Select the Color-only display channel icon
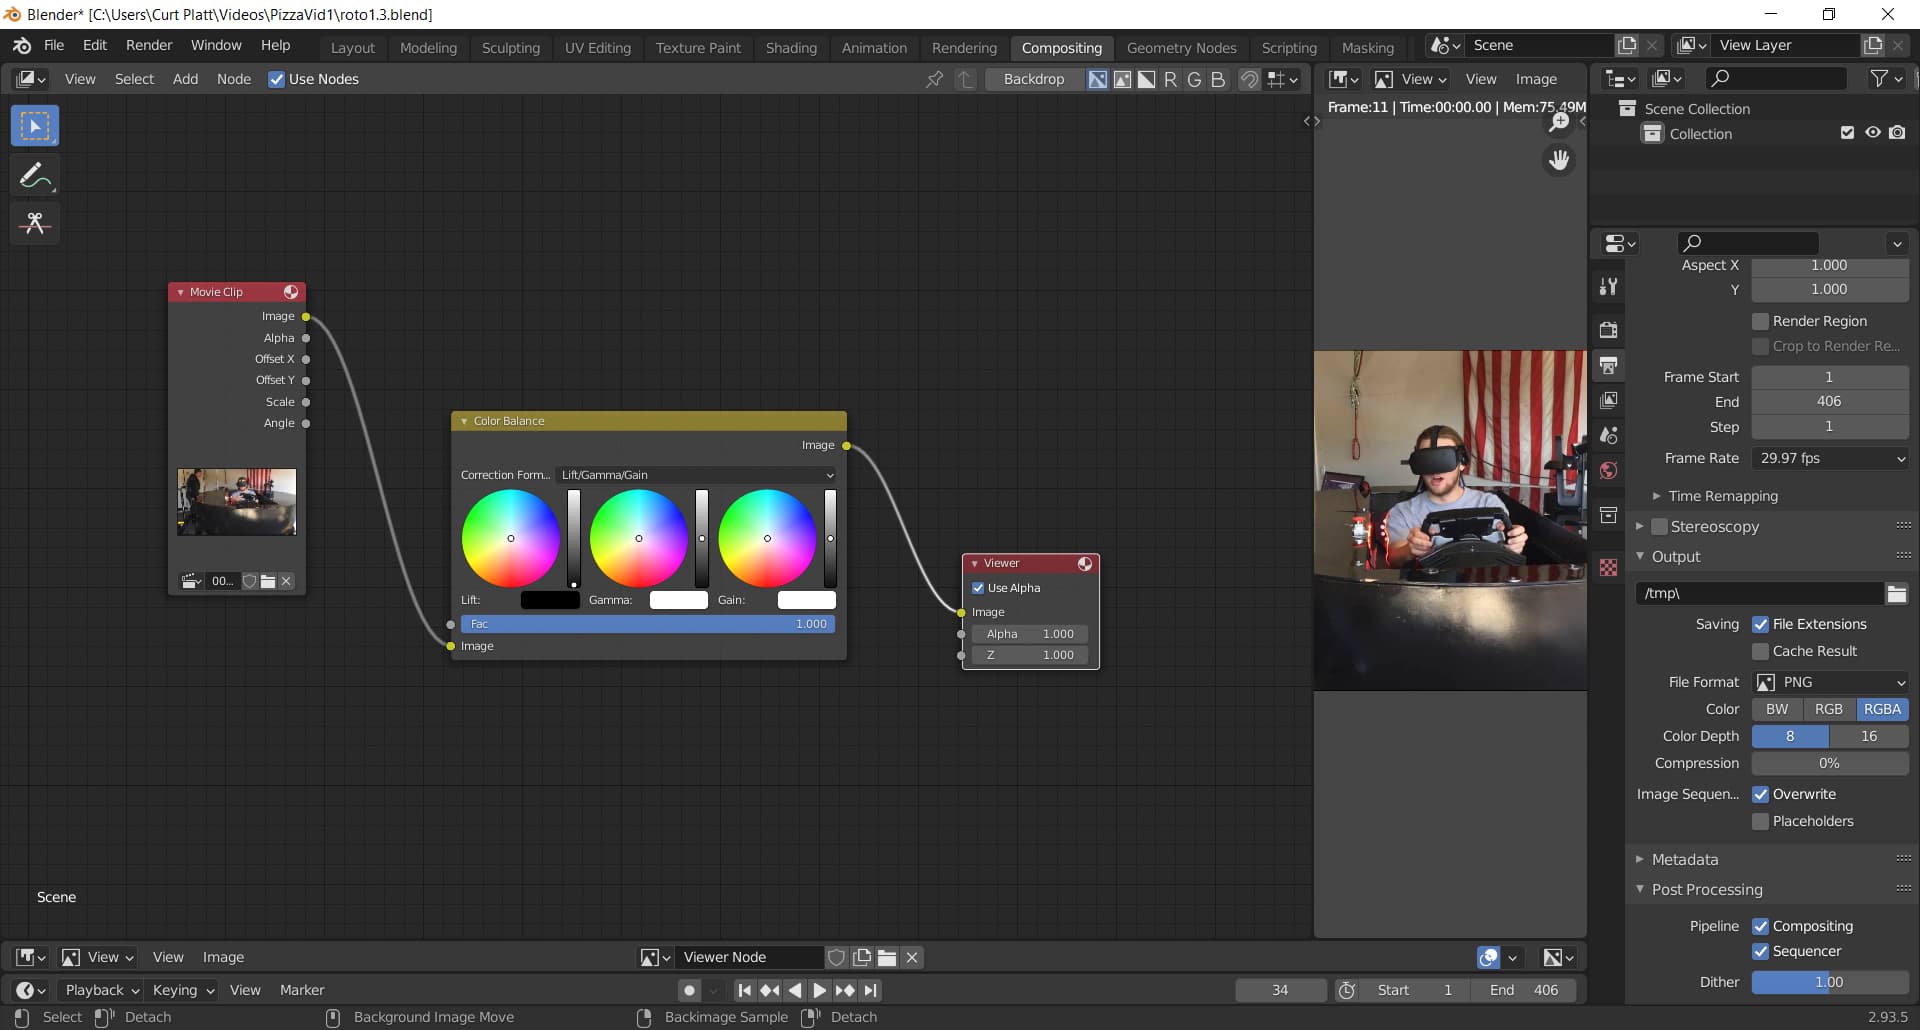Screen dimensions: 1920x1030 1122,79
